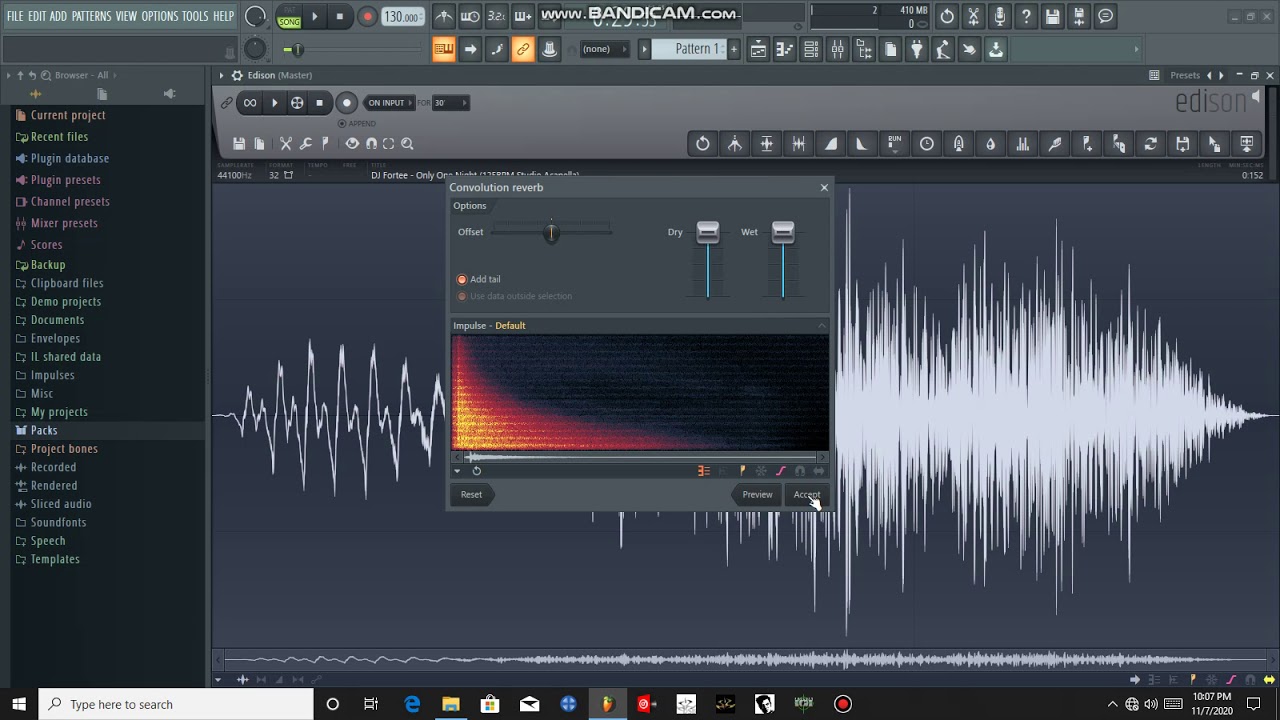
Task: Open the PATTERNS menu
Action: (x=91, y=16)
